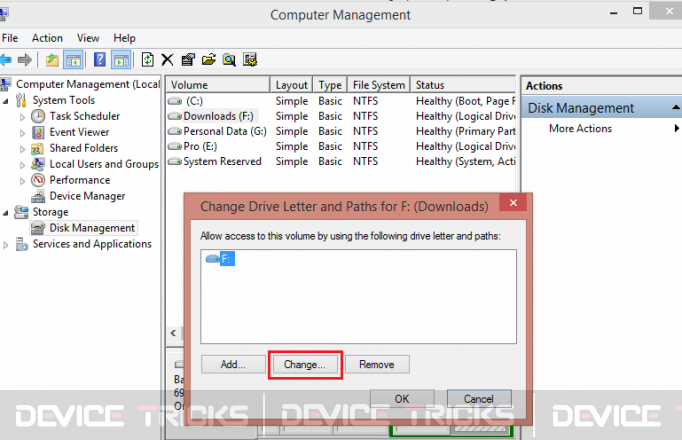Expand the Local Users and Groups node
This screenshot has width=682, height=440.
[x=22, y=165]
